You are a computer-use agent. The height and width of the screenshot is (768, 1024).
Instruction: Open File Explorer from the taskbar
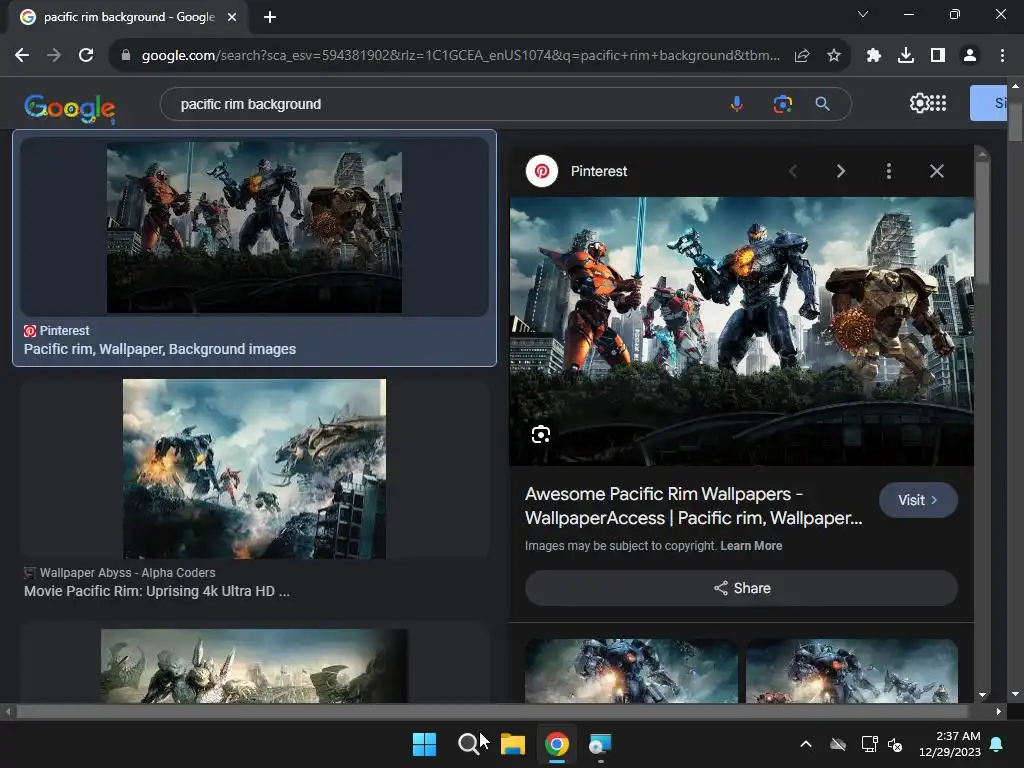[x=513, y=744]
